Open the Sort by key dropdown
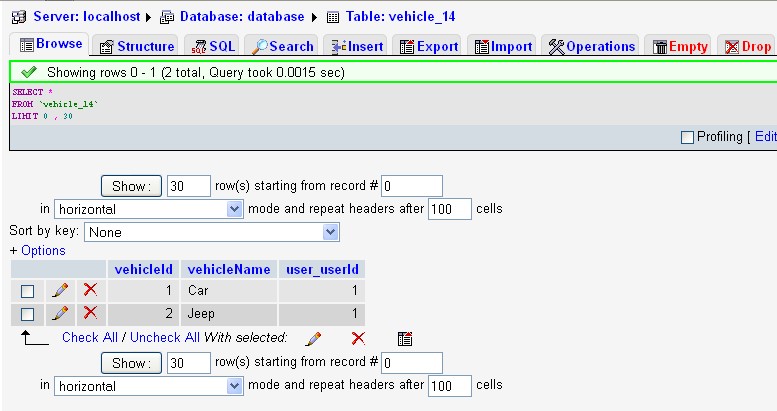This screenshot has height=411, width=777. [x=212, y=232]
